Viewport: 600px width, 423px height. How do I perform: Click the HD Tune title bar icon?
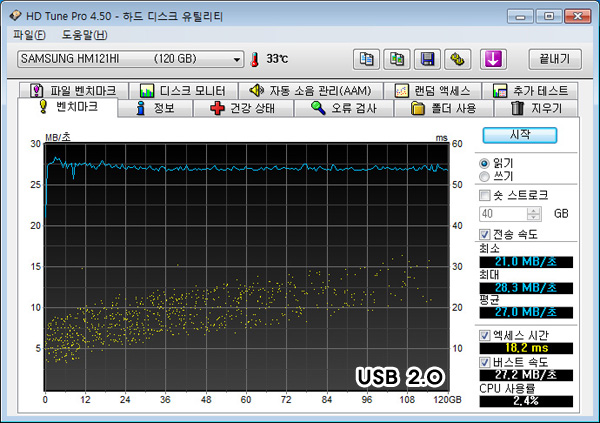pos(15,16)
